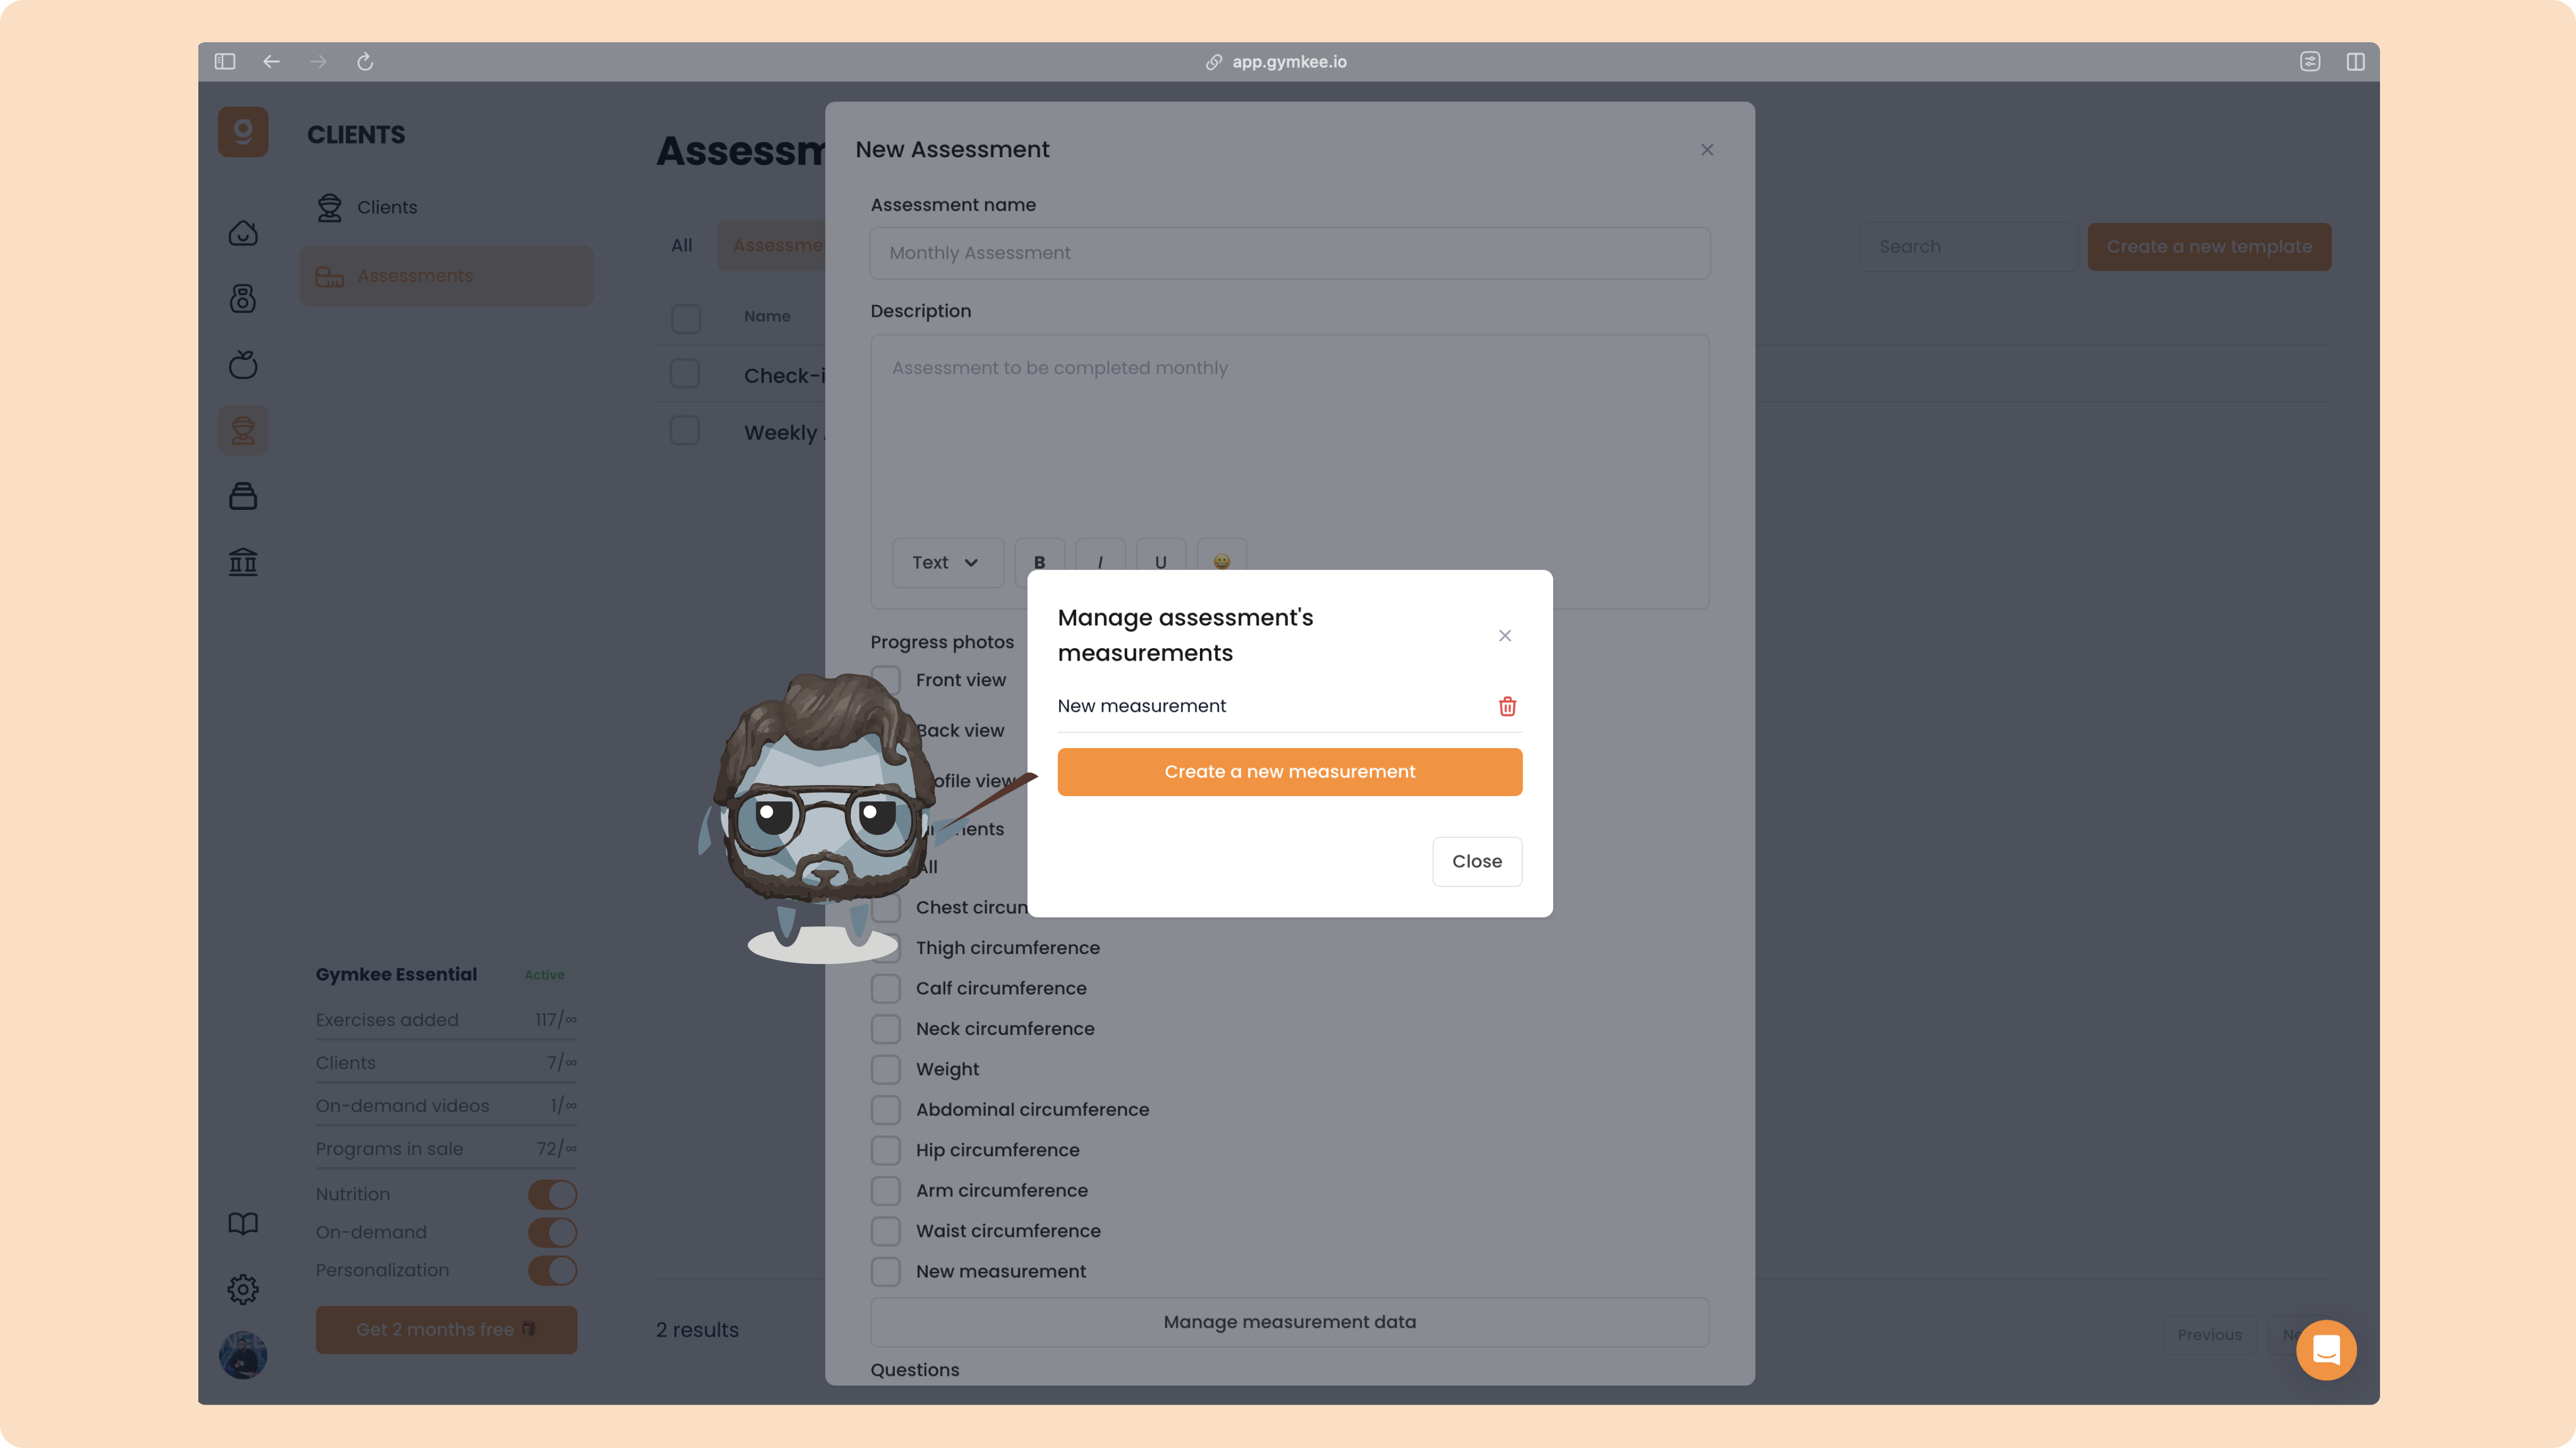The width and height of the screenshot is (2576, 1448).
Task: Close the New Assessment modal with X
Action: pyautogui.click(x=1707, y=150)
